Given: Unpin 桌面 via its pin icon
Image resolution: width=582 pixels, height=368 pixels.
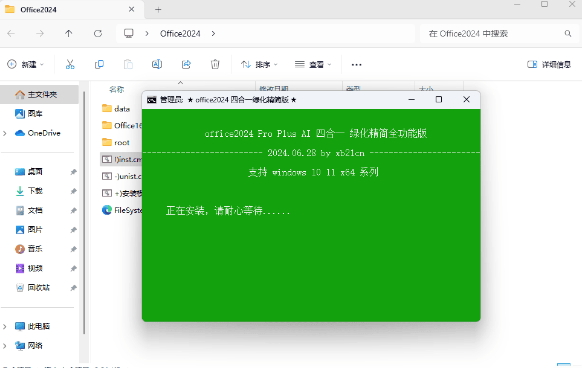Looking at the screenshot, I should pos(73,172).
